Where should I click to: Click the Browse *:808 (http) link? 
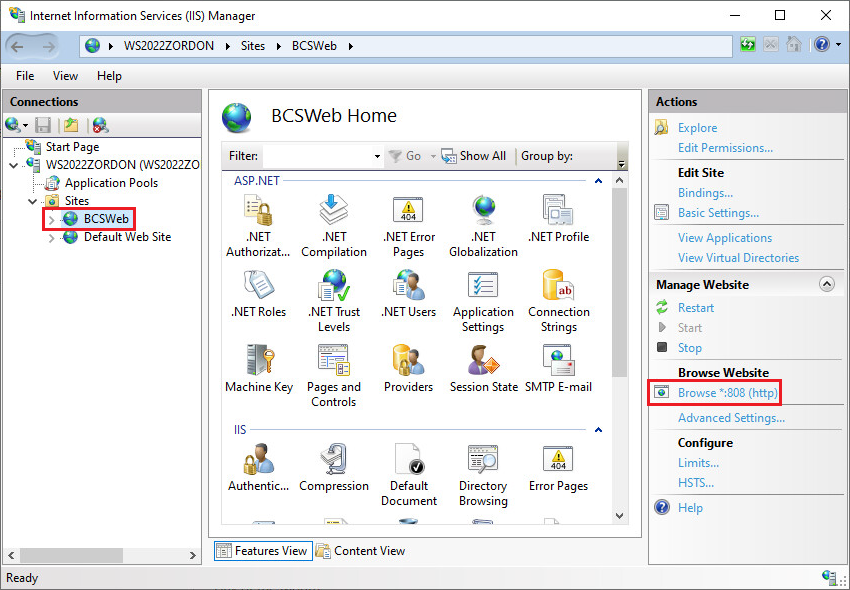(727, 393)
